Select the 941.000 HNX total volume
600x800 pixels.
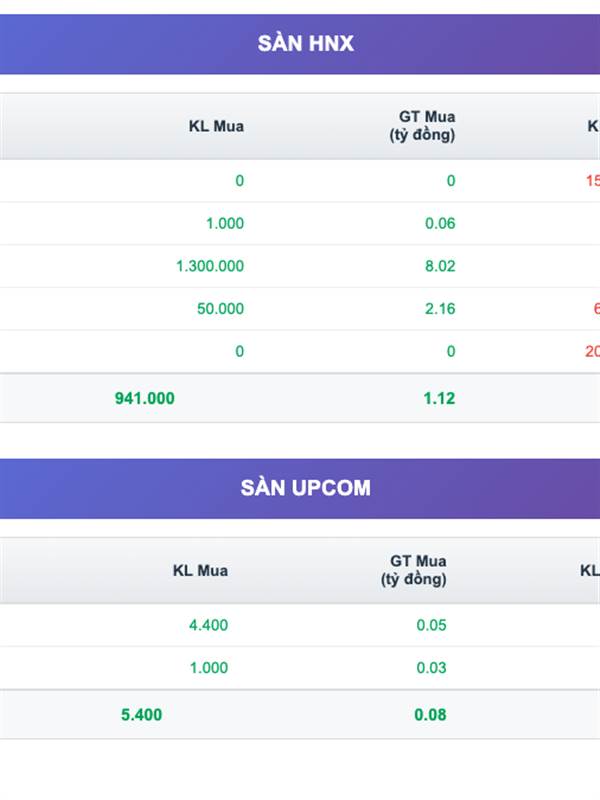click(145, 398)
